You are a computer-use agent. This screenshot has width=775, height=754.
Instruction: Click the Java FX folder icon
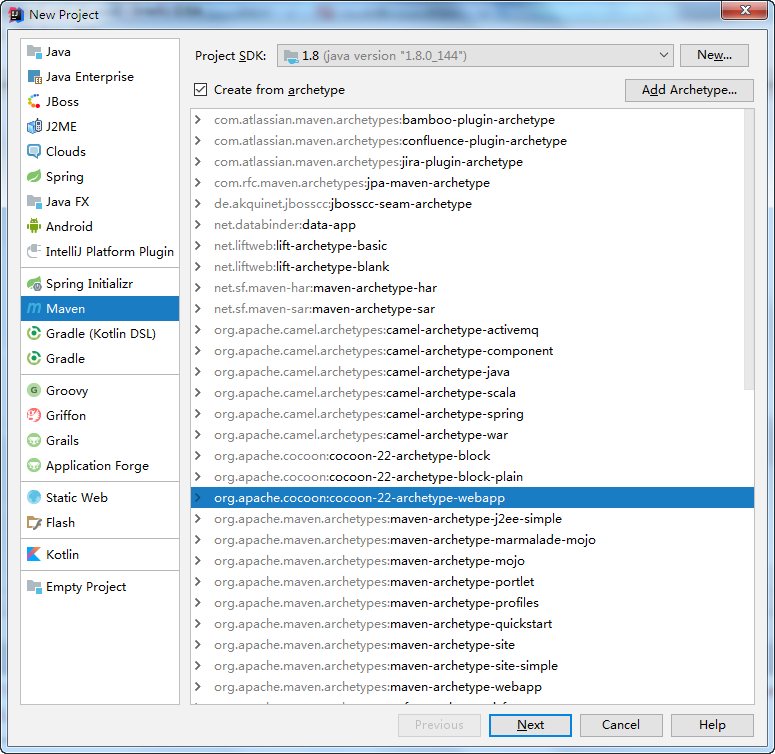pos(34,202)
